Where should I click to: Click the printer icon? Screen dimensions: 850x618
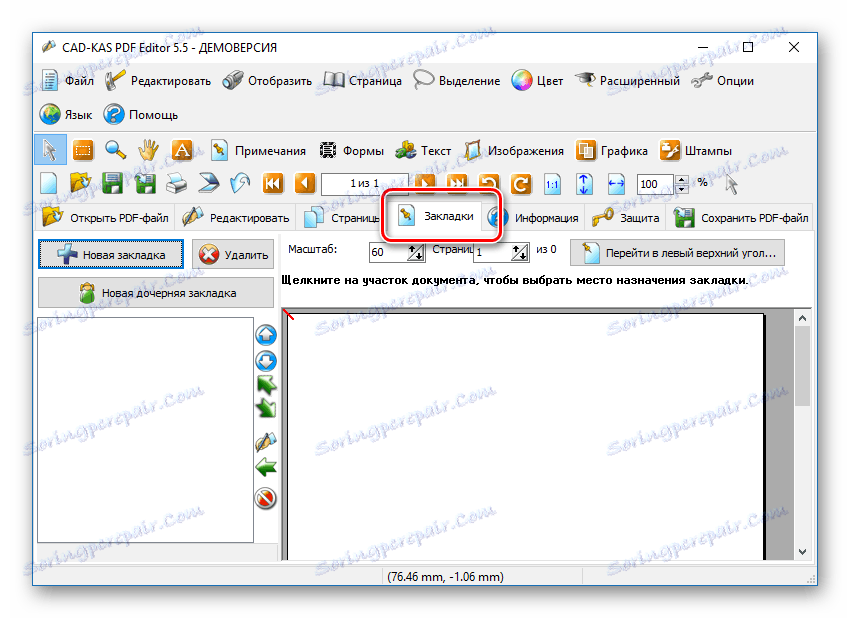tap(176, 184)
